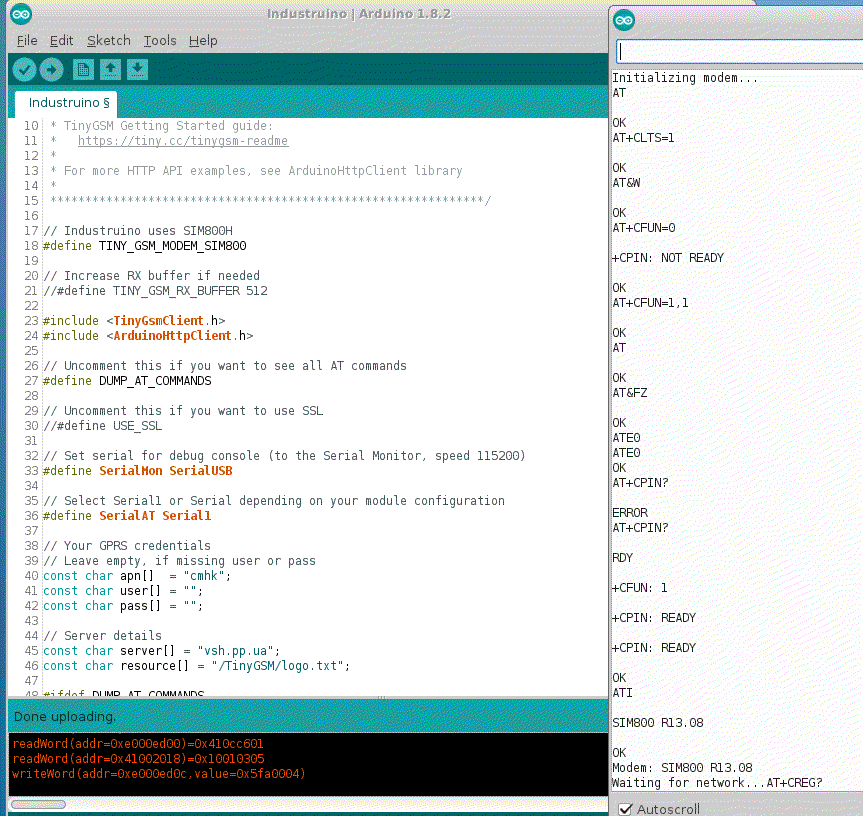Open the Edit menu
Viewport: 863px width, 816px height.
(61, 41)
